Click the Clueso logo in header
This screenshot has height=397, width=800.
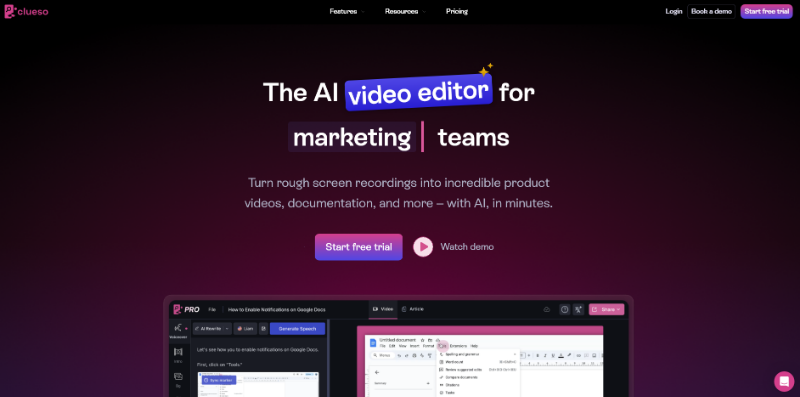[x=27, y=12]
